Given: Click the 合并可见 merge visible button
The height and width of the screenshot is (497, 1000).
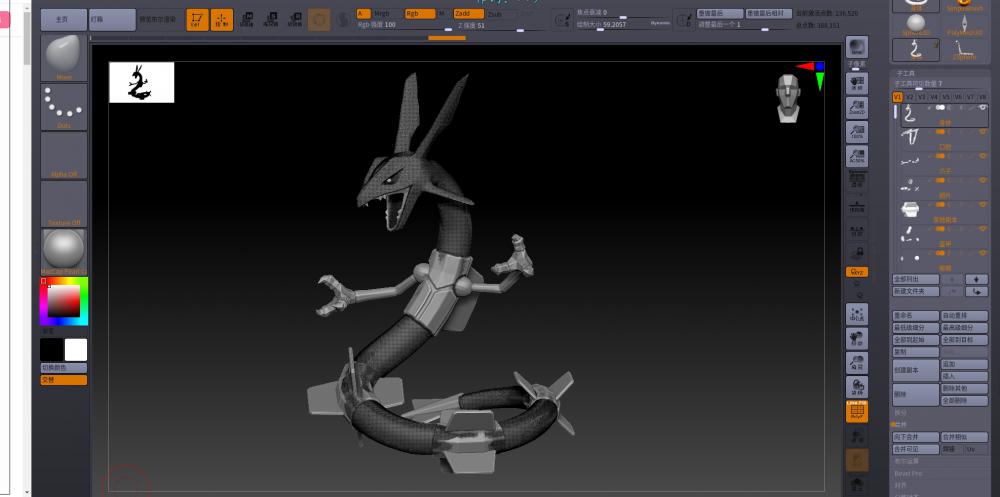Looking at the screenshot, I should tap(916, 449).
